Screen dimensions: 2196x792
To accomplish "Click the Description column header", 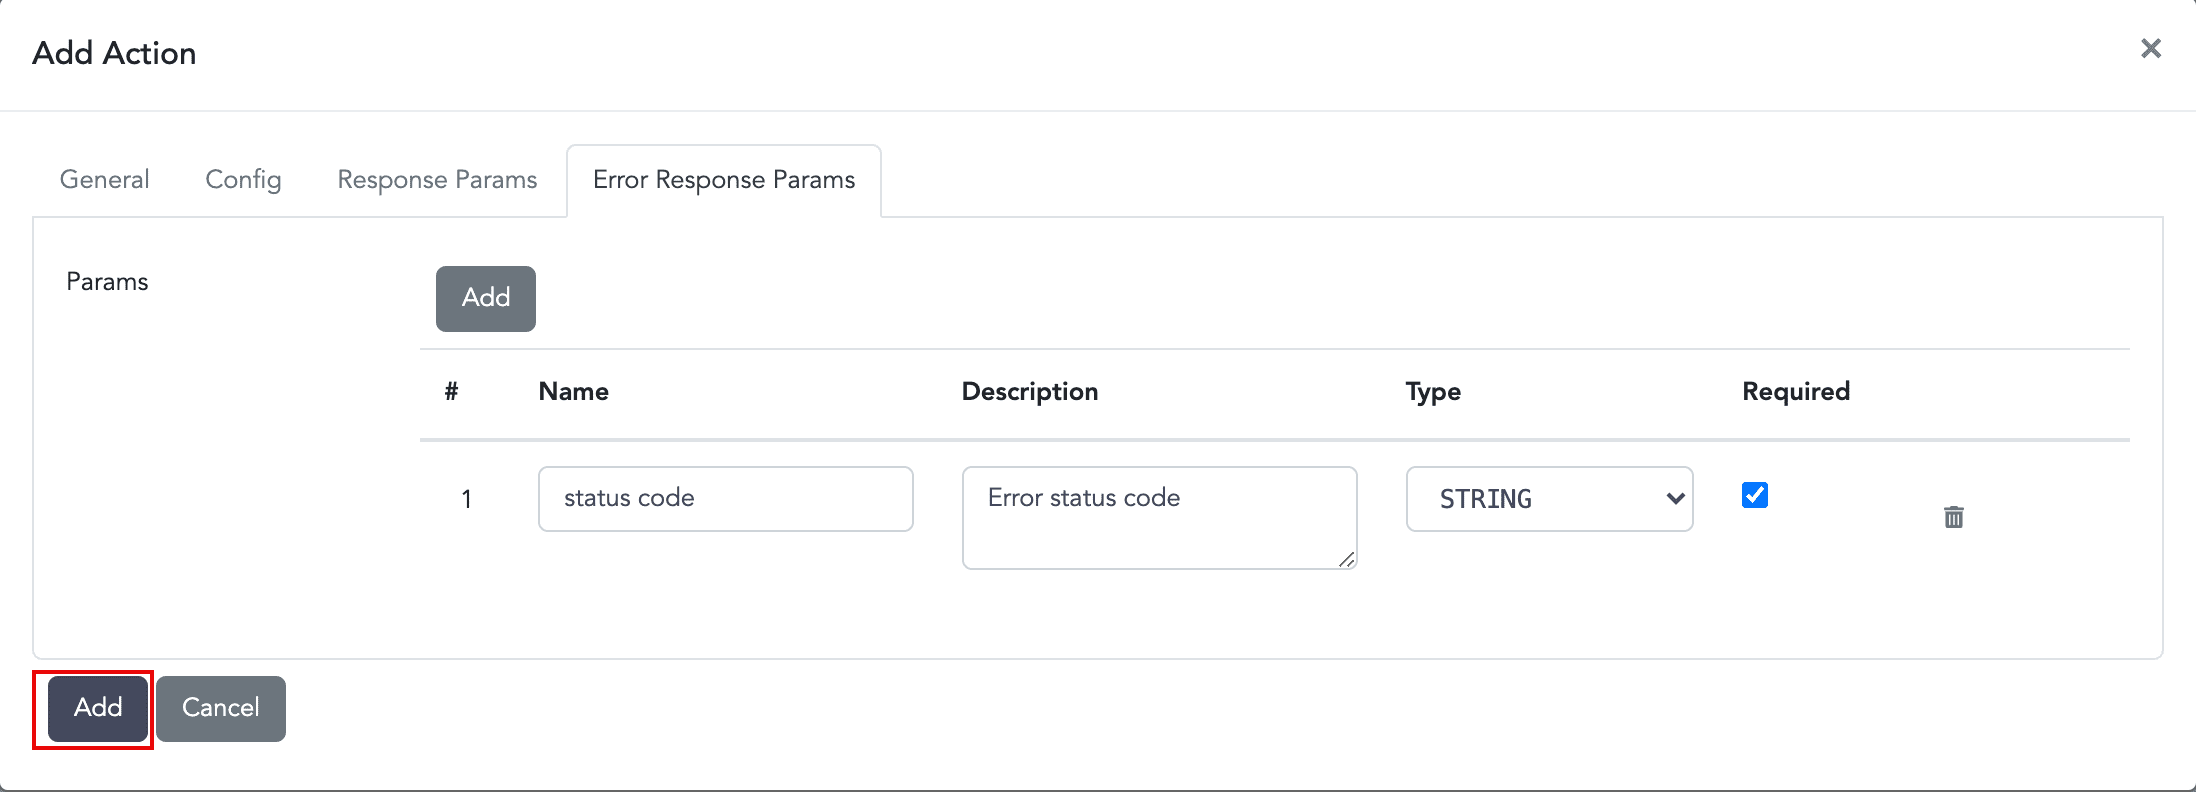I will coord(1029,392).
